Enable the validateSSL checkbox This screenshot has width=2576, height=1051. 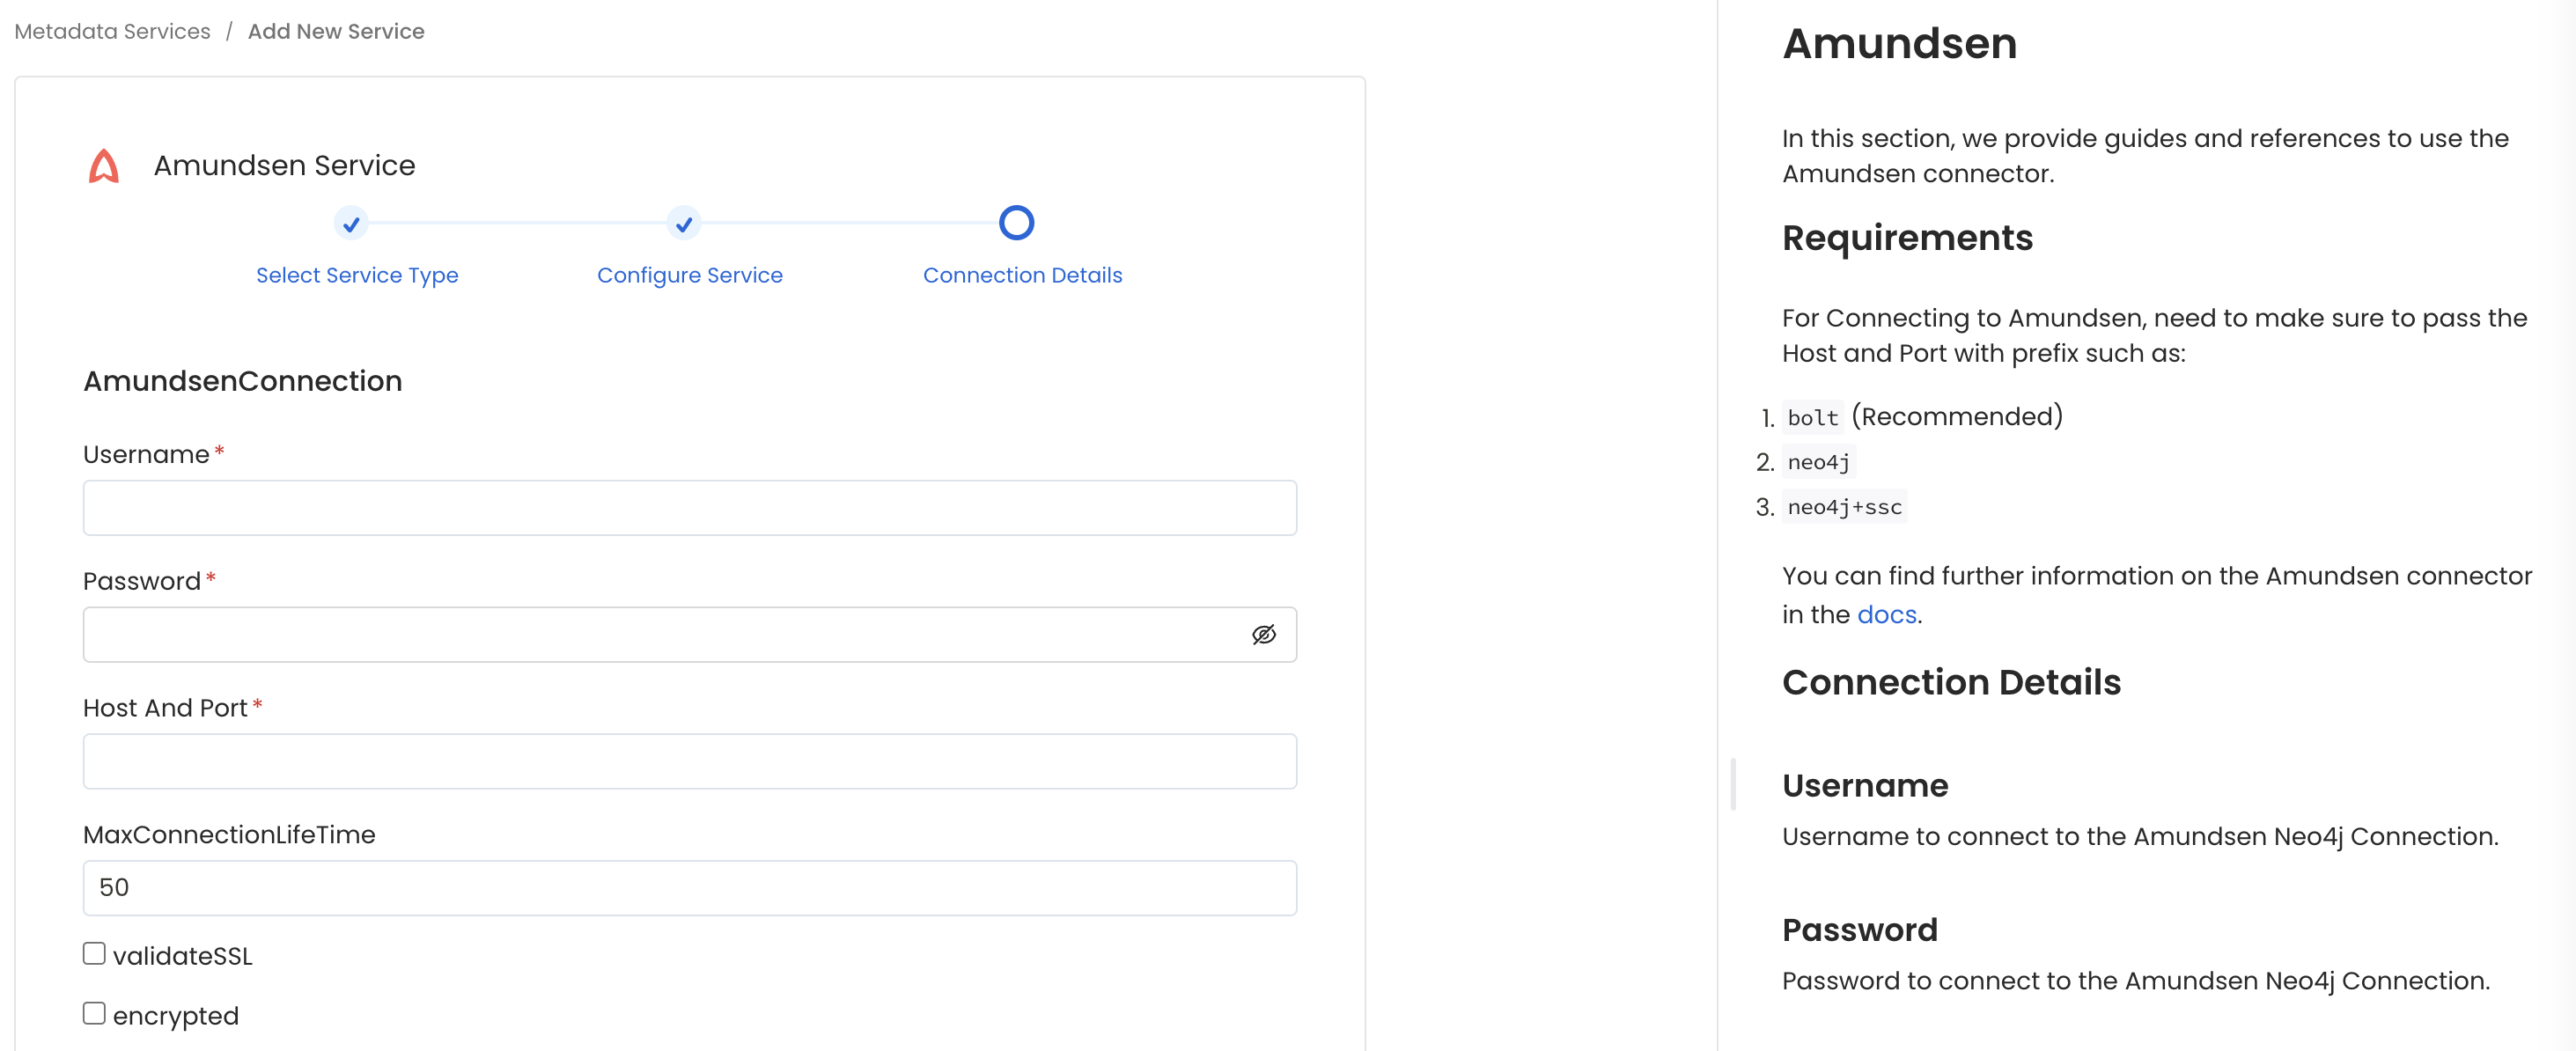click(x=93, y=953)
